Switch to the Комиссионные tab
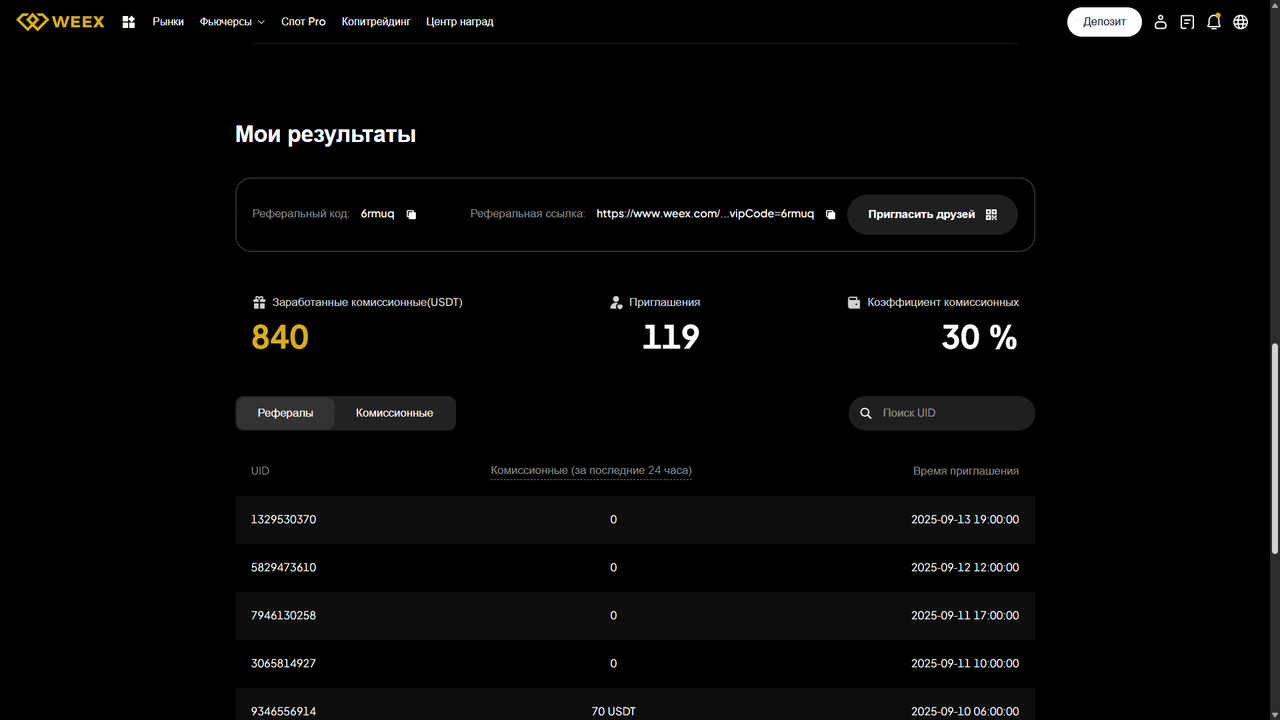Screen dimensions: 1280x720 coord(394,413)
